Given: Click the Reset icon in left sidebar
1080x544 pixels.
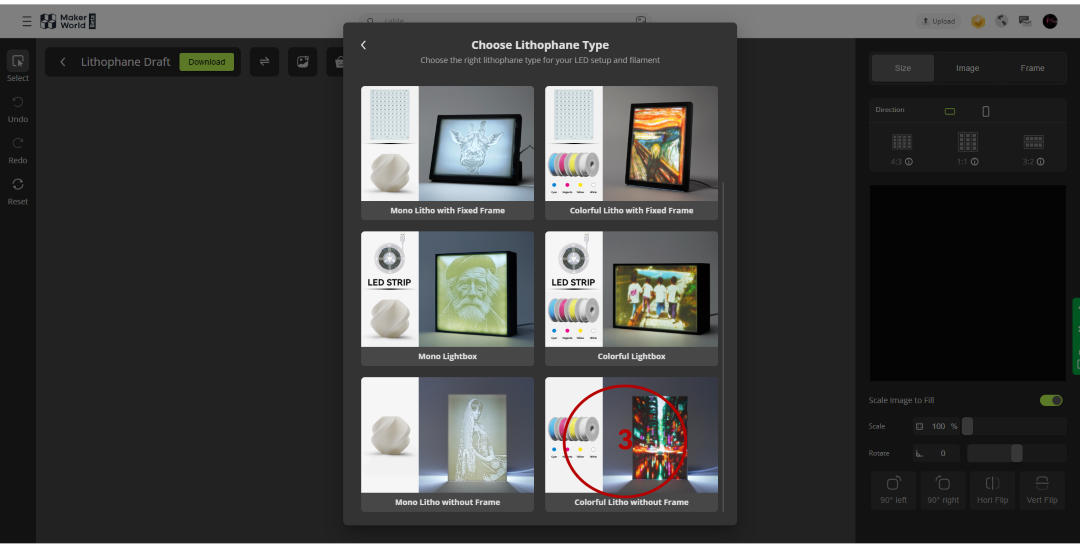Looking at the screenshot, I should [17, 184].
